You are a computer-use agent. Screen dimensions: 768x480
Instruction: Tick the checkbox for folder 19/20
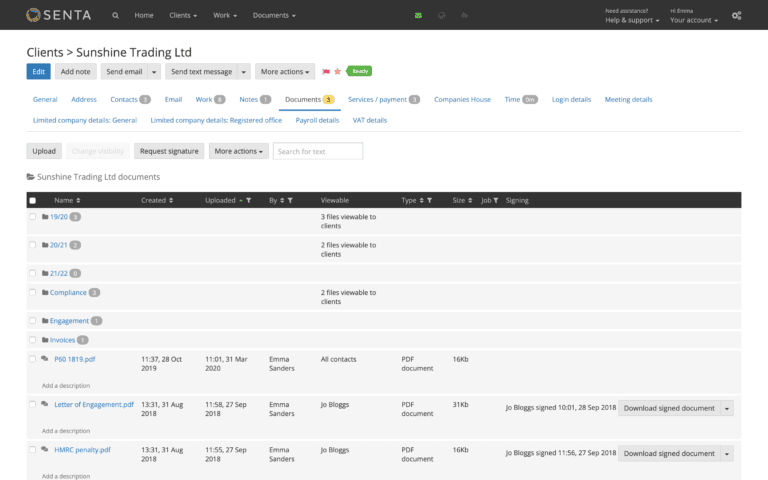pyautogui.click(x=33, y=216)
